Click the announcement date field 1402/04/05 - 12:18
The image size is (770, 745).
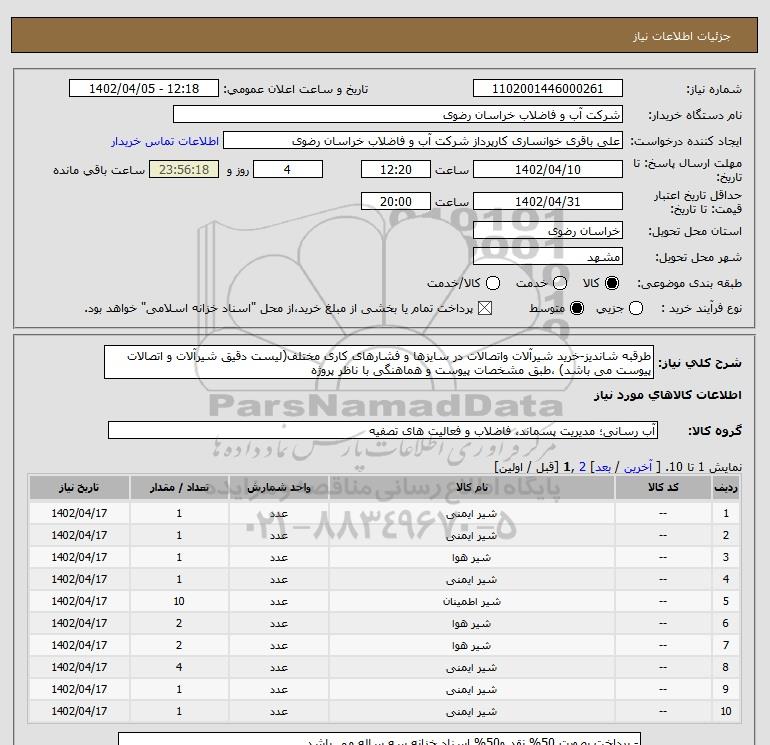[x=144, y=88]
